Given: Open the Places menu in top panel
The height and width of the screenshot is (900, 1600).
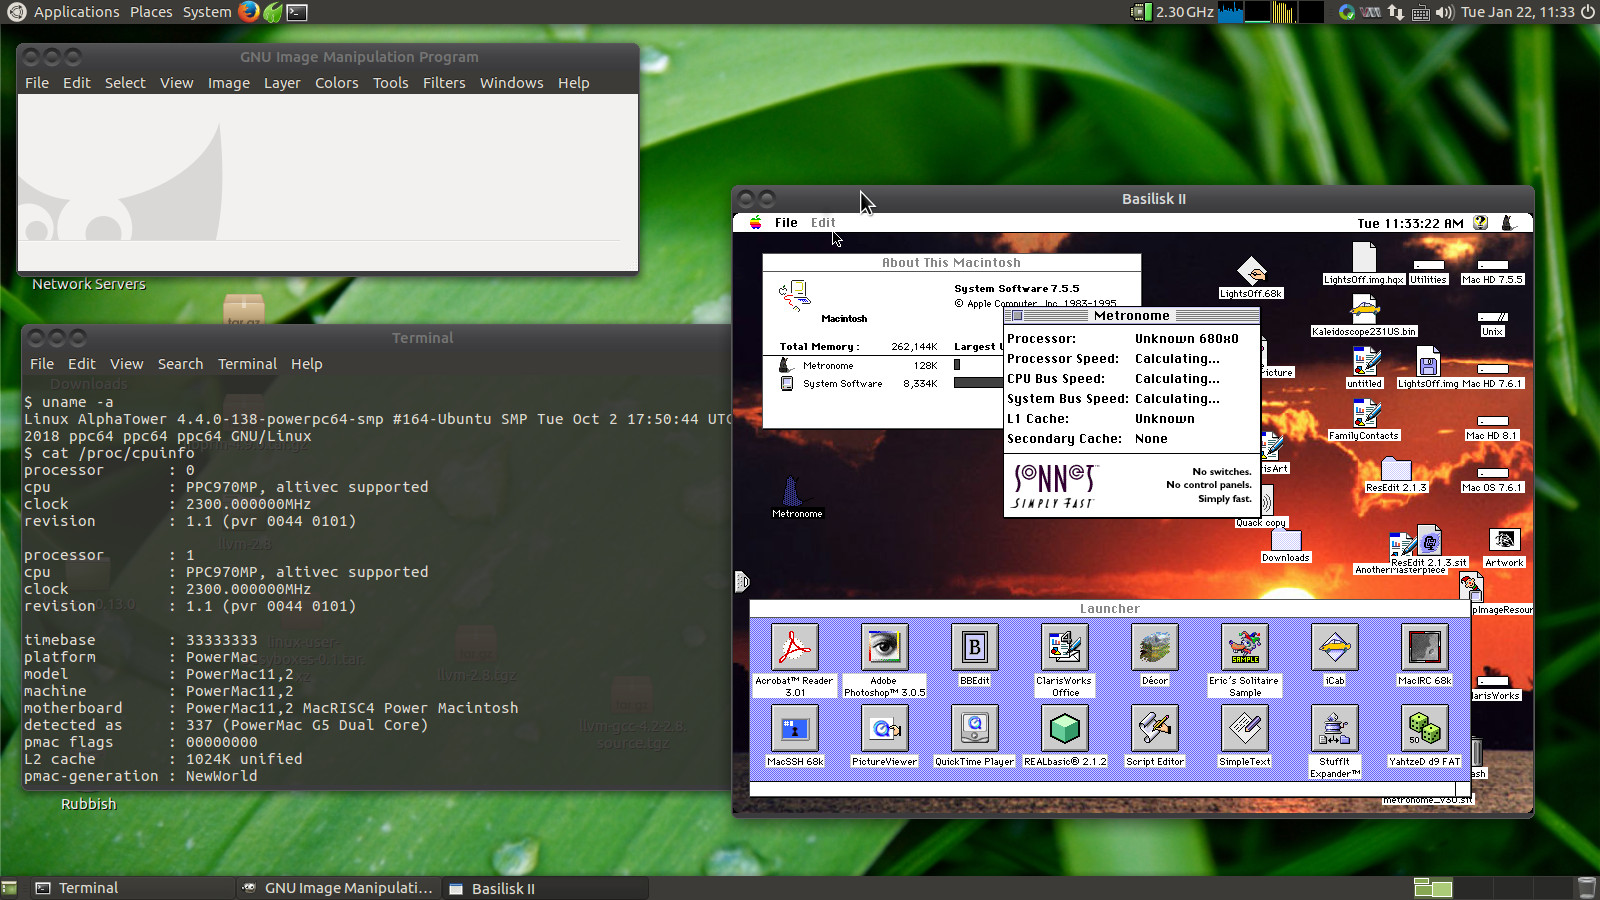Looking at the screenshot, I should tap(151, 12).
